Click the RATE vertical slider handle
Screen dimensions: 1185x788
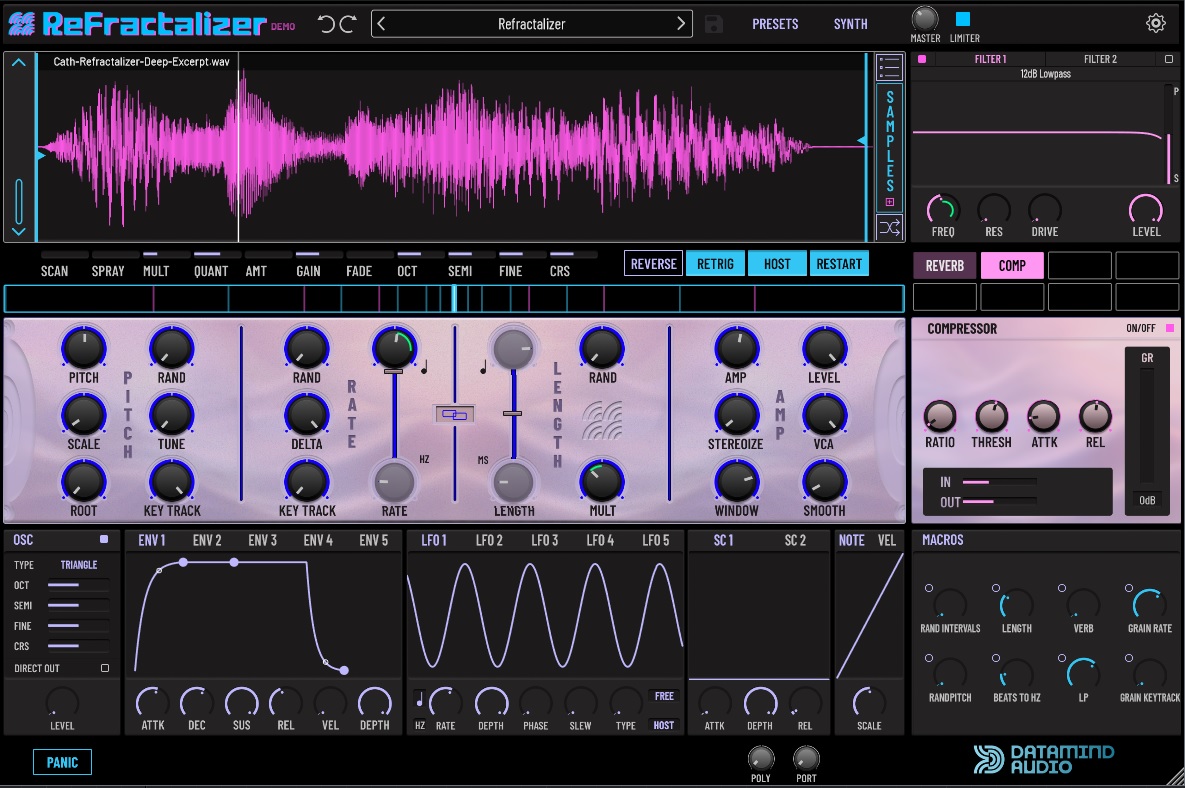click(x=393, y=372)
